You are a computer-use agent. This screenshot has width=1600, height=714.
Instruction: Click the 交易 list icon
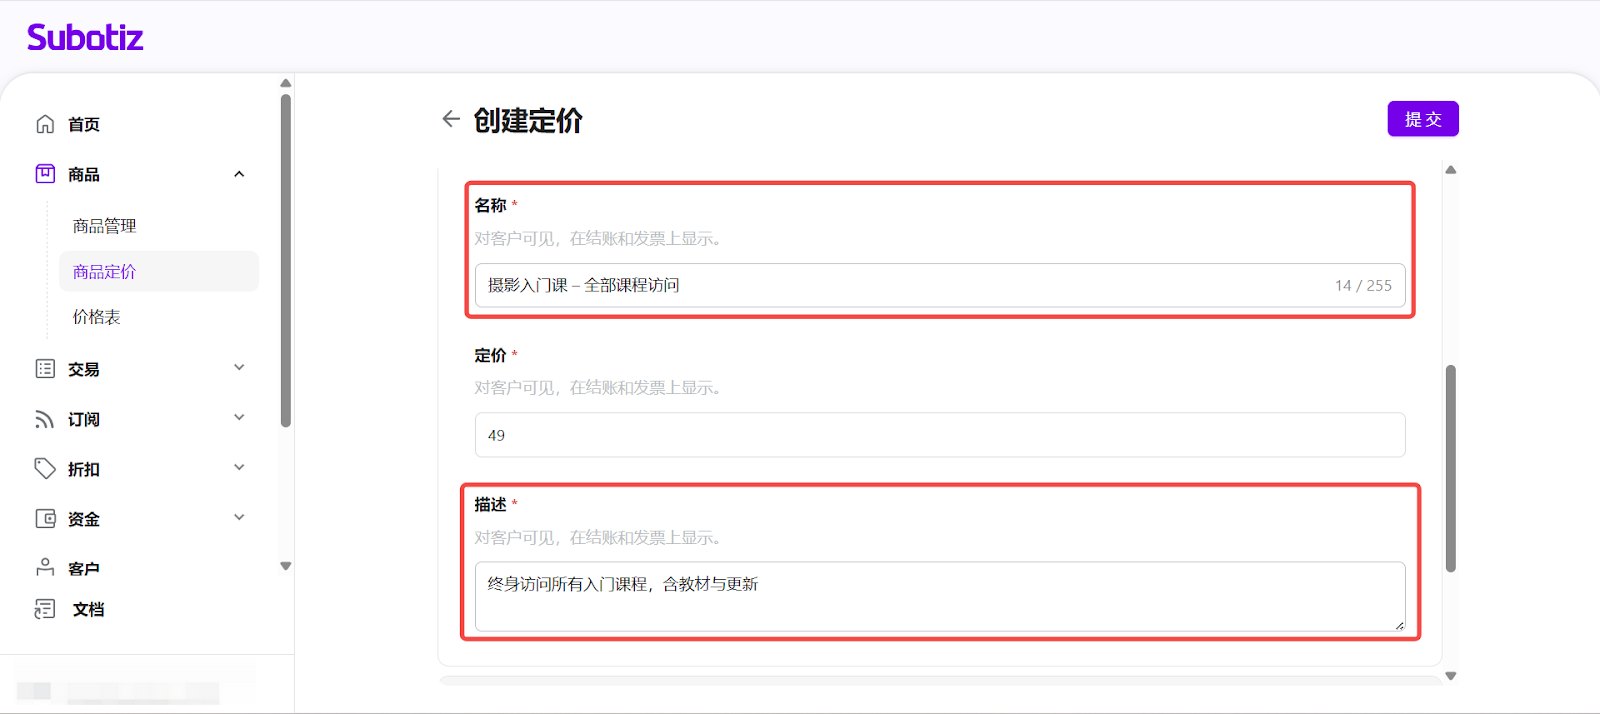[x=45, y=369]
